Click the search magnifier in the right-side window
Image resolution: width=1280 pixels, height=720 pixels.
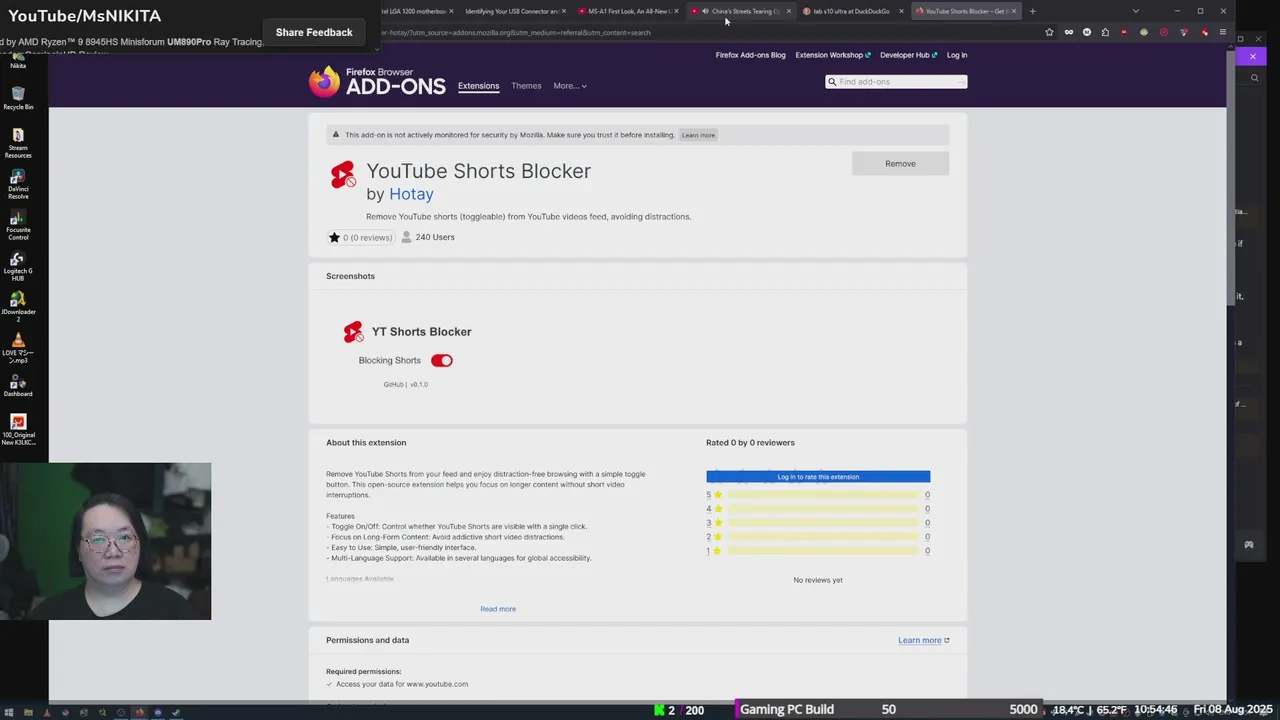click(x=1254, y=78)
